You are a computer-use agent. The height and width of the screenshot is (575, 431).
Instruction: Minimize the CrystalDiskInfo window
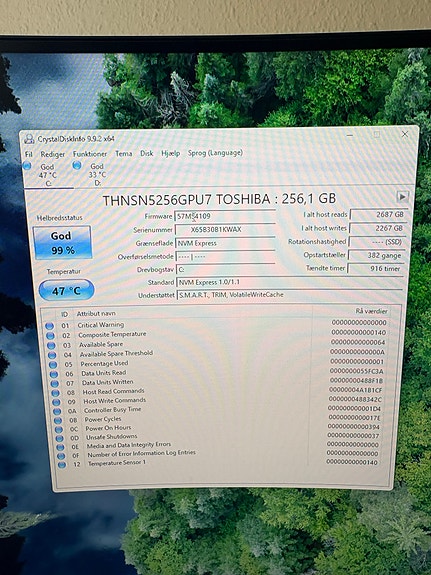[350, 135]
